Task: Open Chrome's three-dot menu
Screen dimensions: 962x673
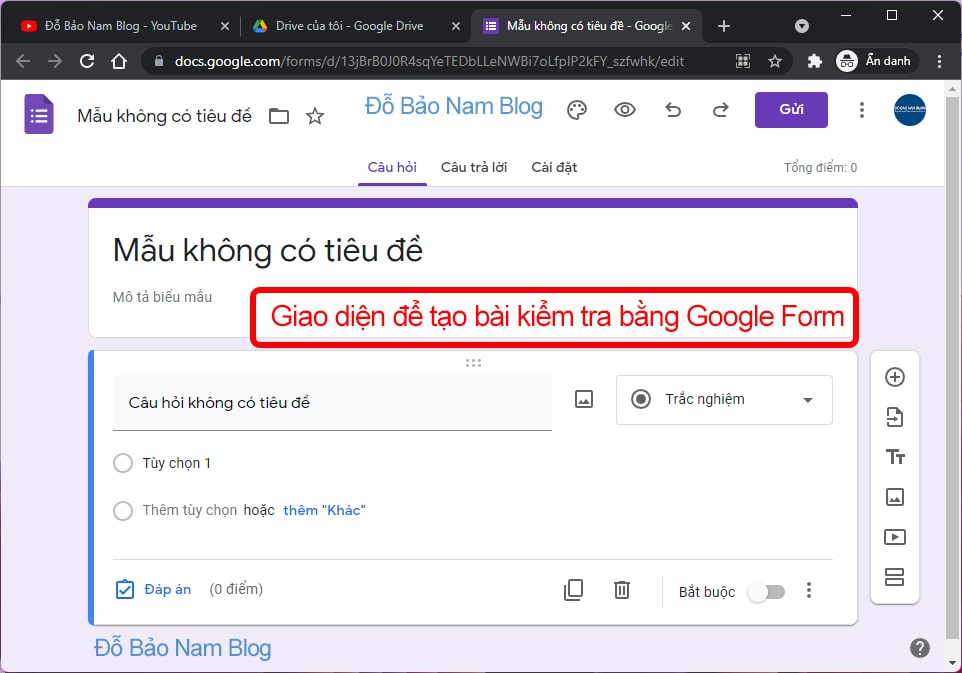Action: coord(939,61)
